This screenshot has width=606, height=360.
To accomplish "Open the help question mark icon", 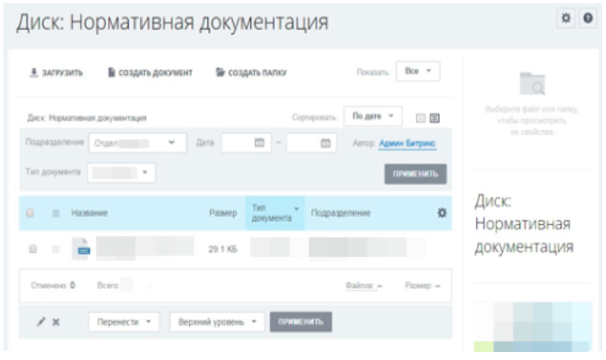I will 588,18.
